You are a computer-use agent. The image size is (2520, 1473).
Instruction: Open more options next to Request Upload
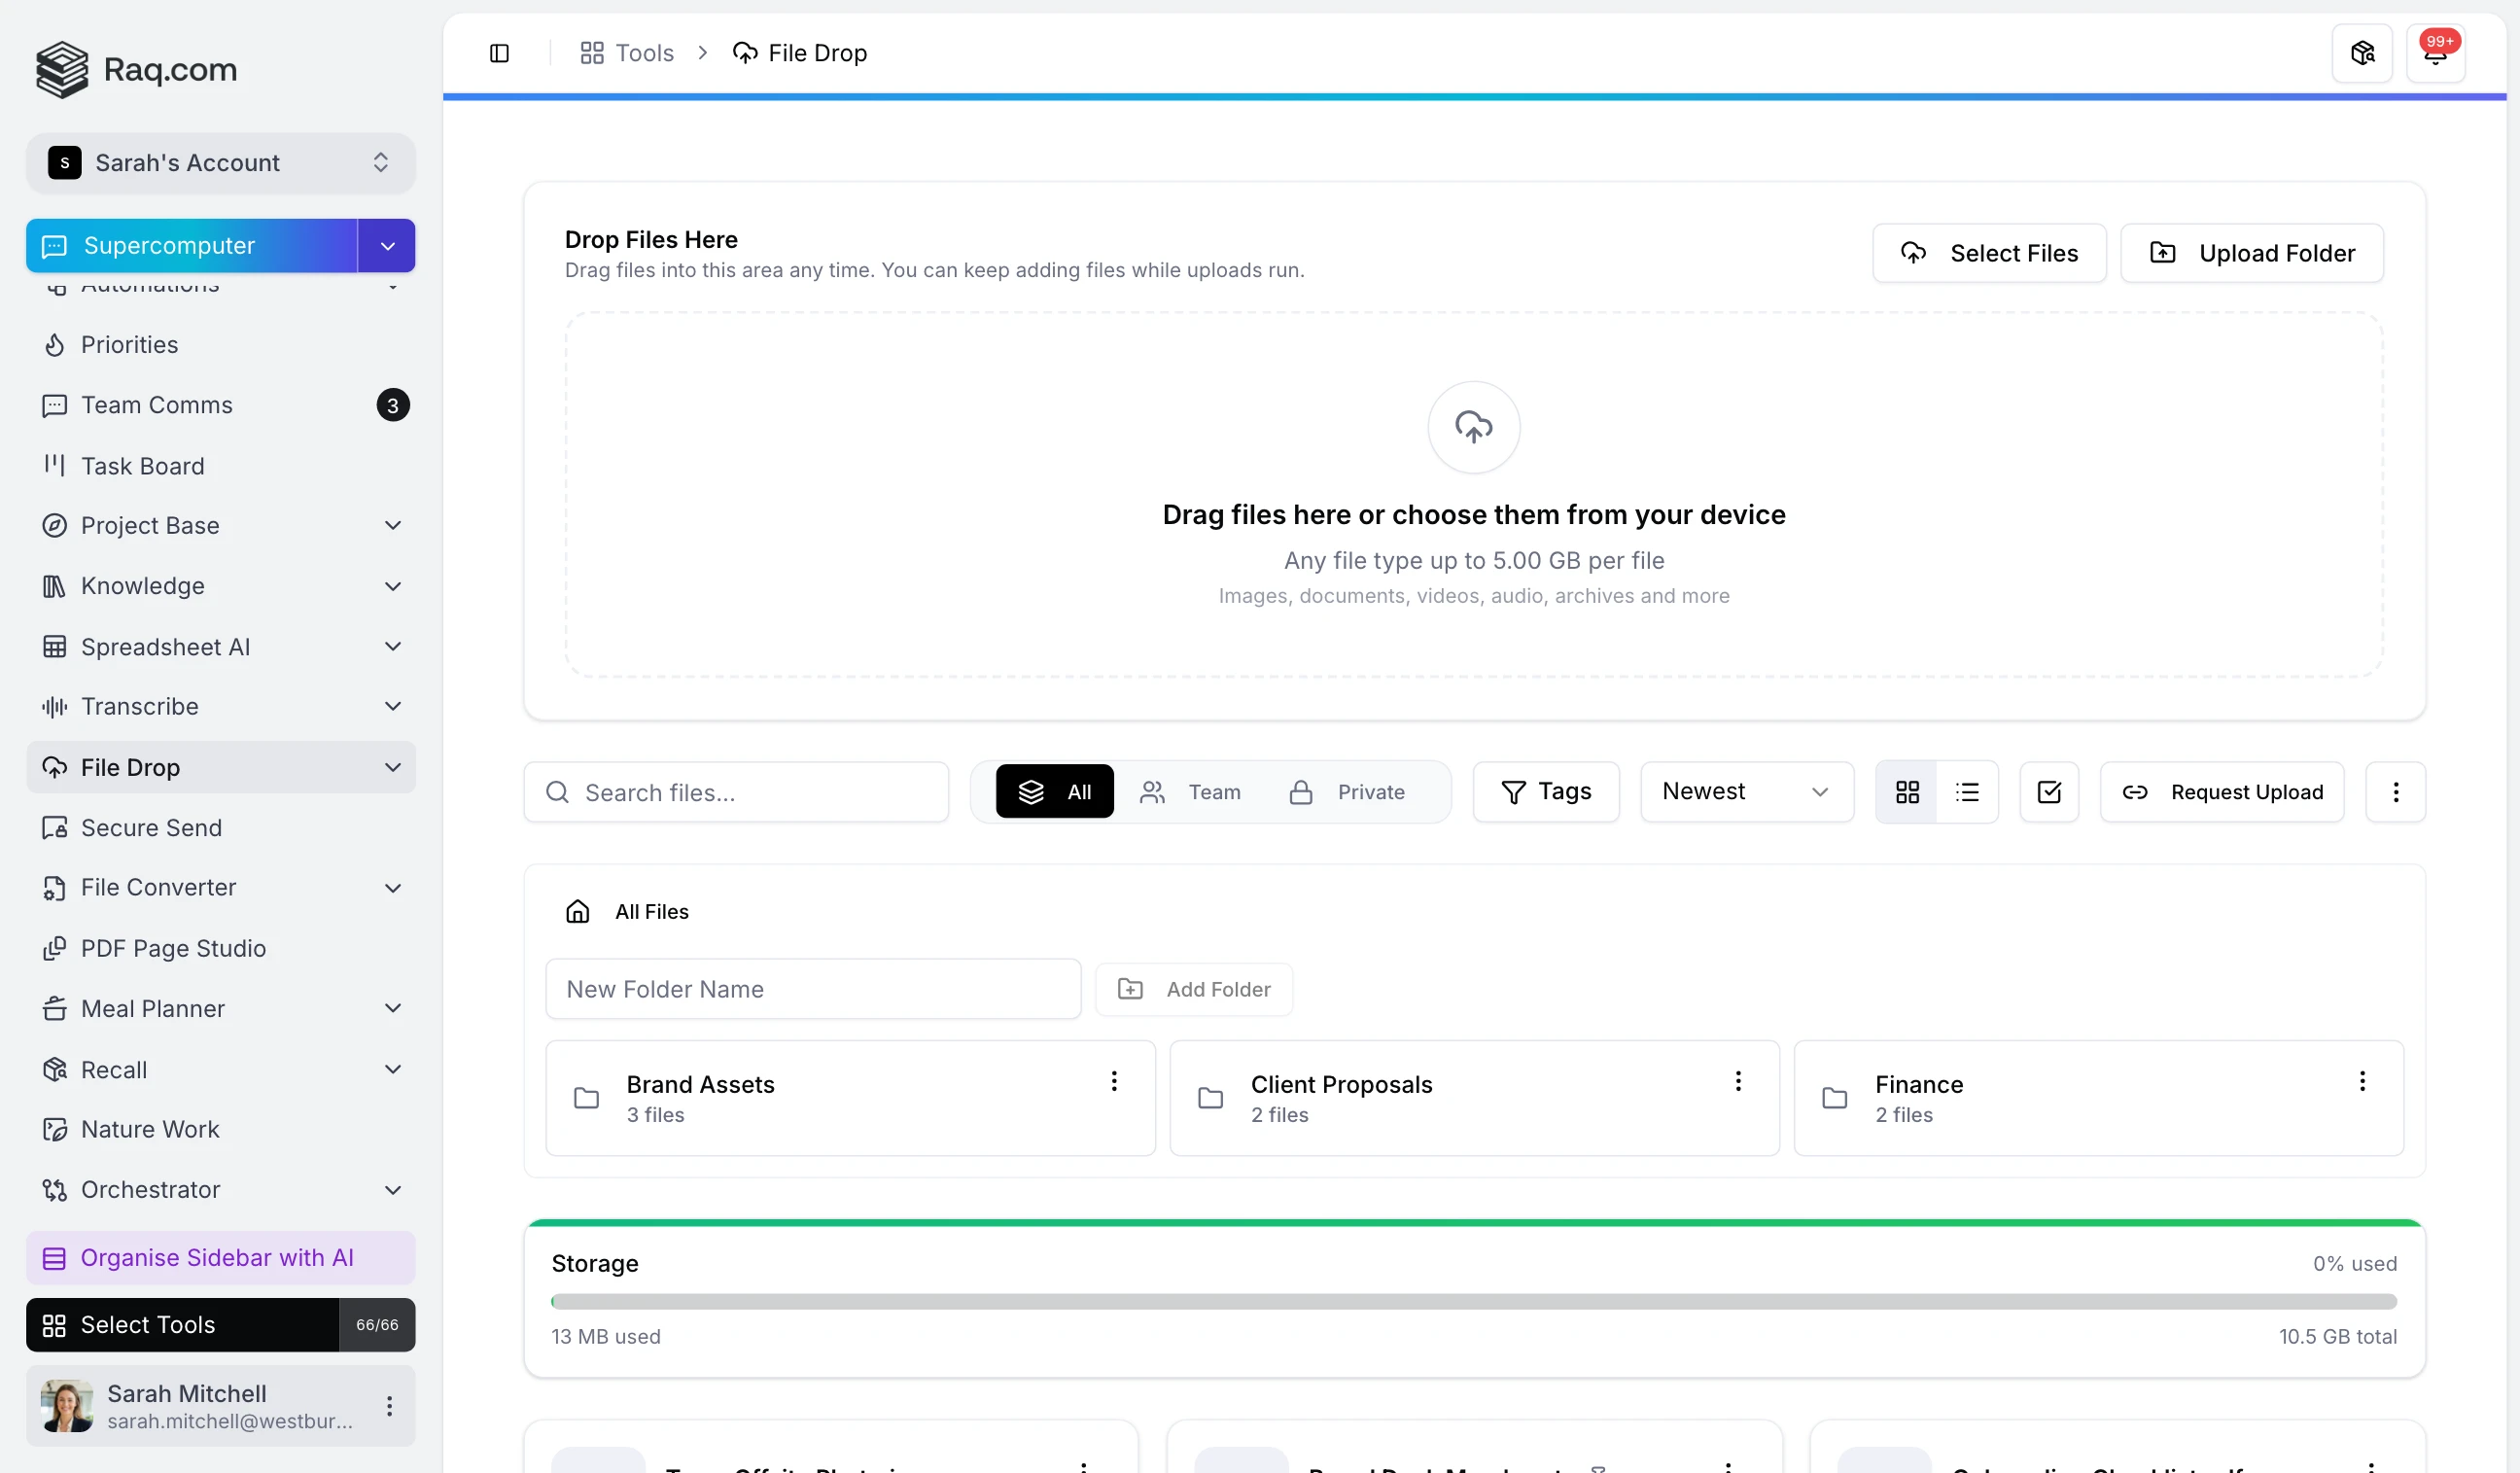2395,792
